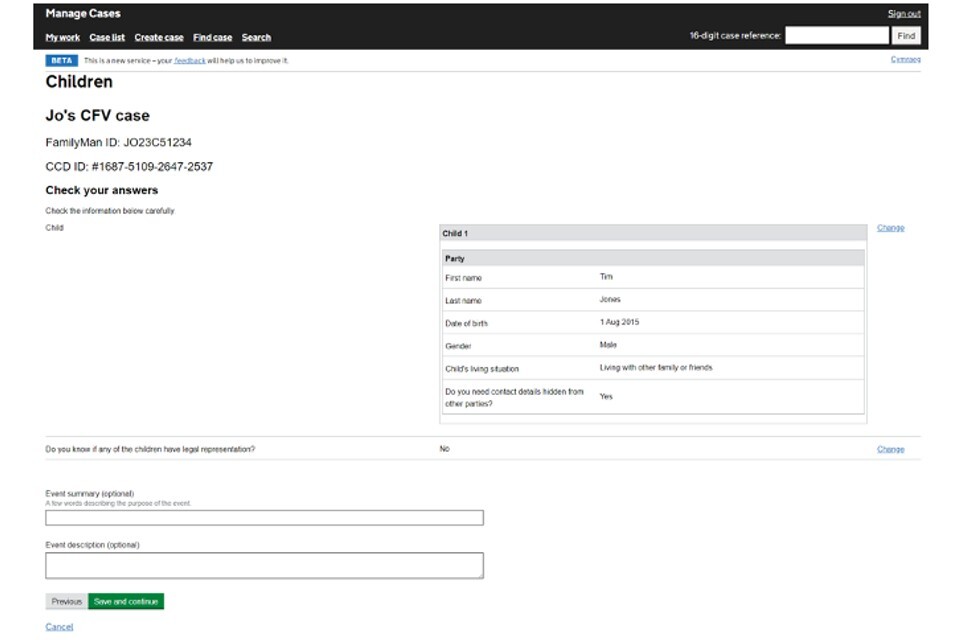Open the My work menu item
960x640 pixels.
(x=62, y=38)
